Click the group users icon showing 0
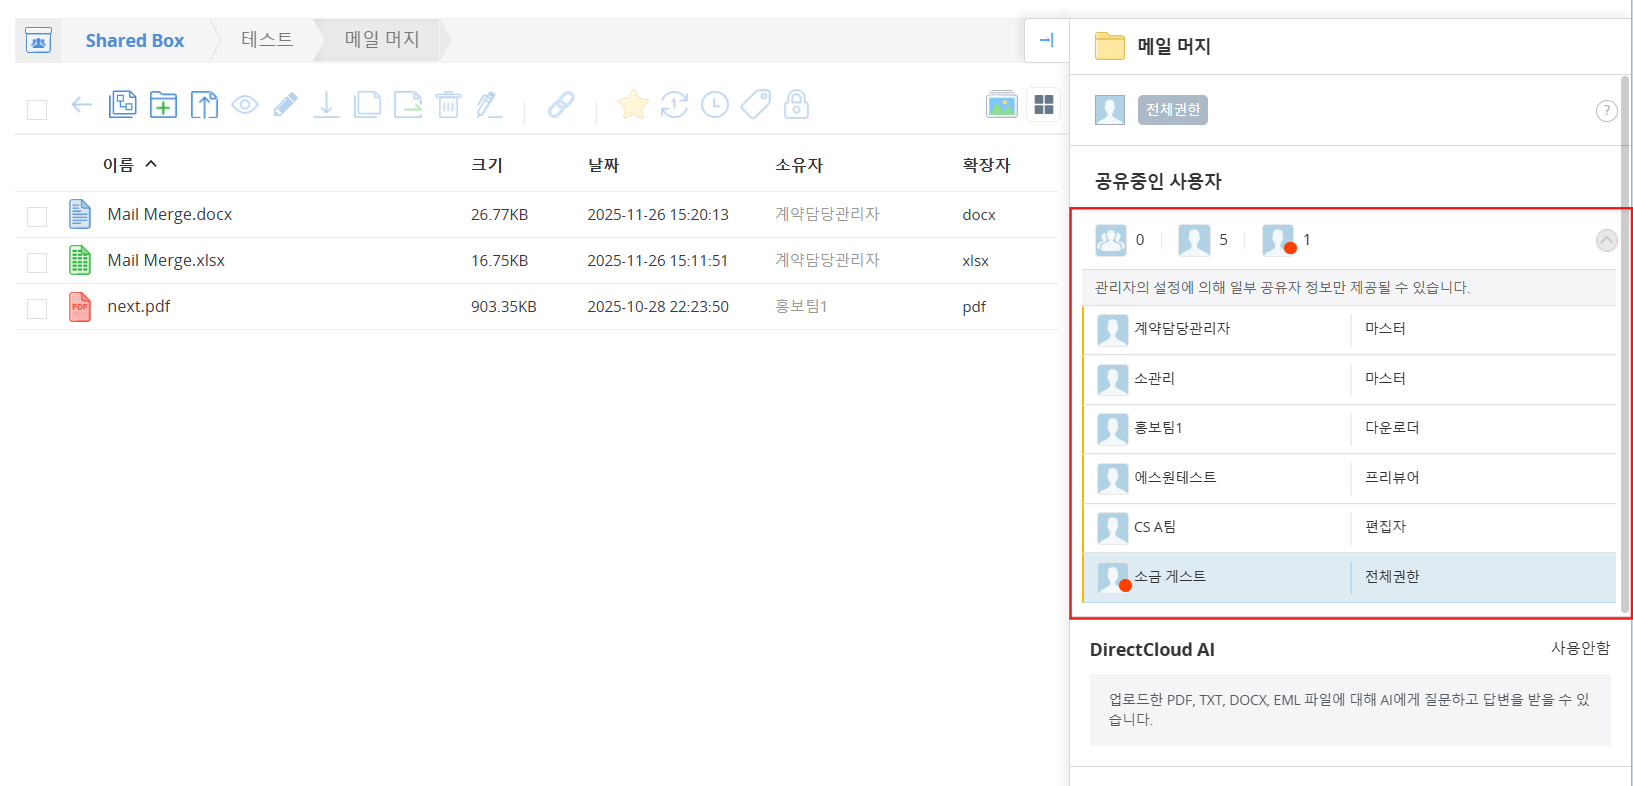The width and height of the screenshot is (1633, 786). 1111,240
